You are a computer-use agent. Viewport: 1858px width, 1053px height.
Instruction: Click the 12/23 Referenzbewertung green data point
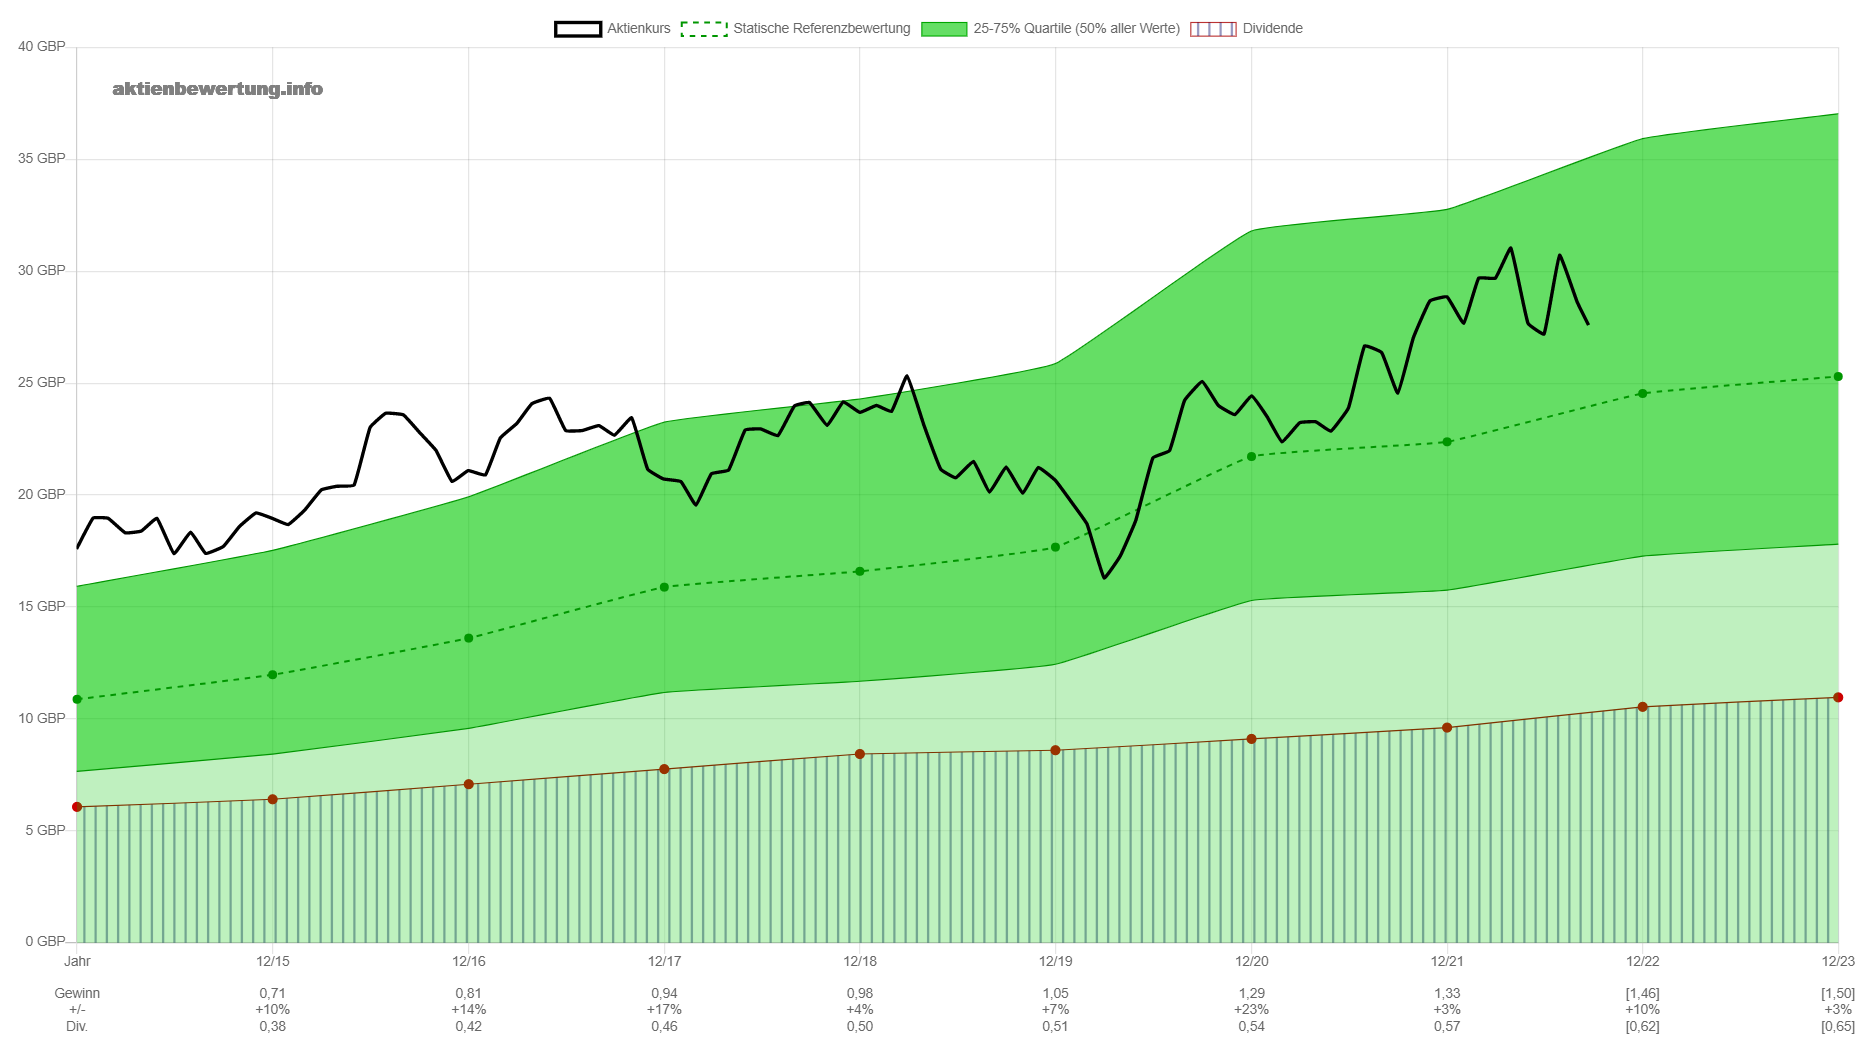[1838, 377]
